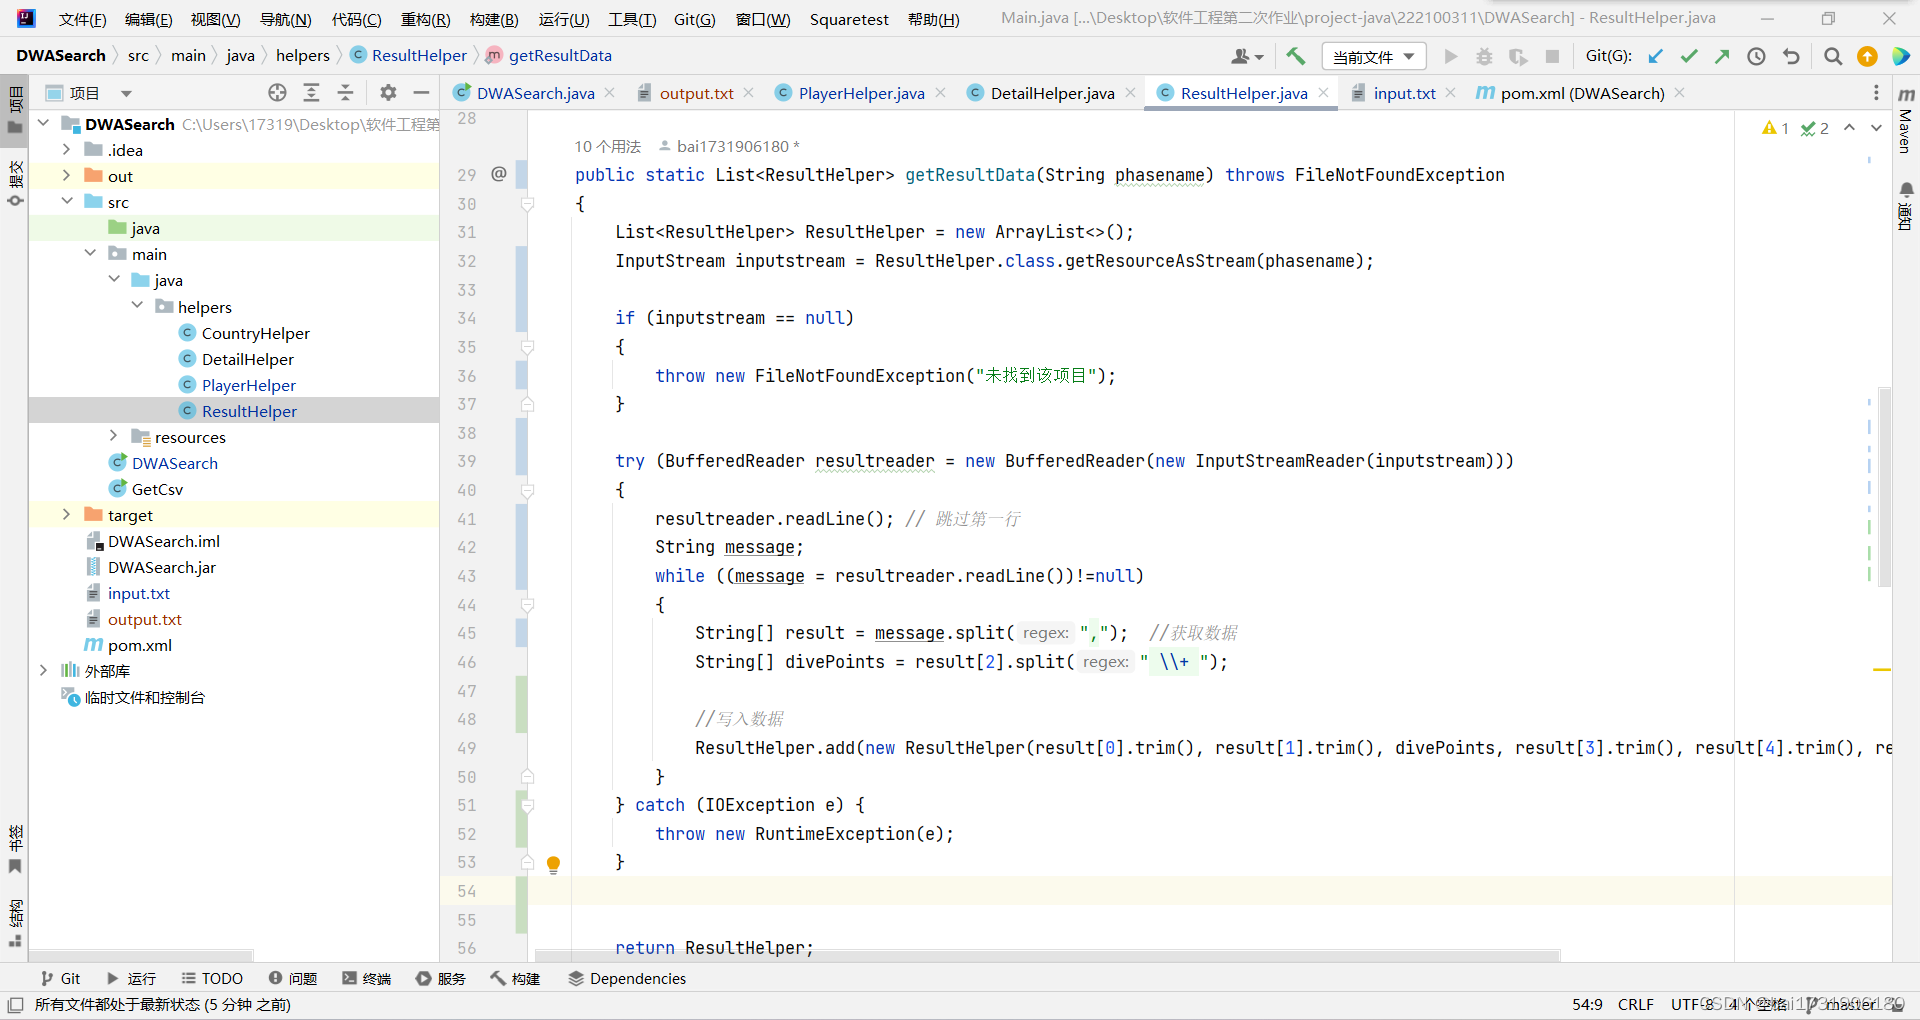Click the override marker at line 29
This screenshot has height=1020, width=1920.
[x=499, y=174]
